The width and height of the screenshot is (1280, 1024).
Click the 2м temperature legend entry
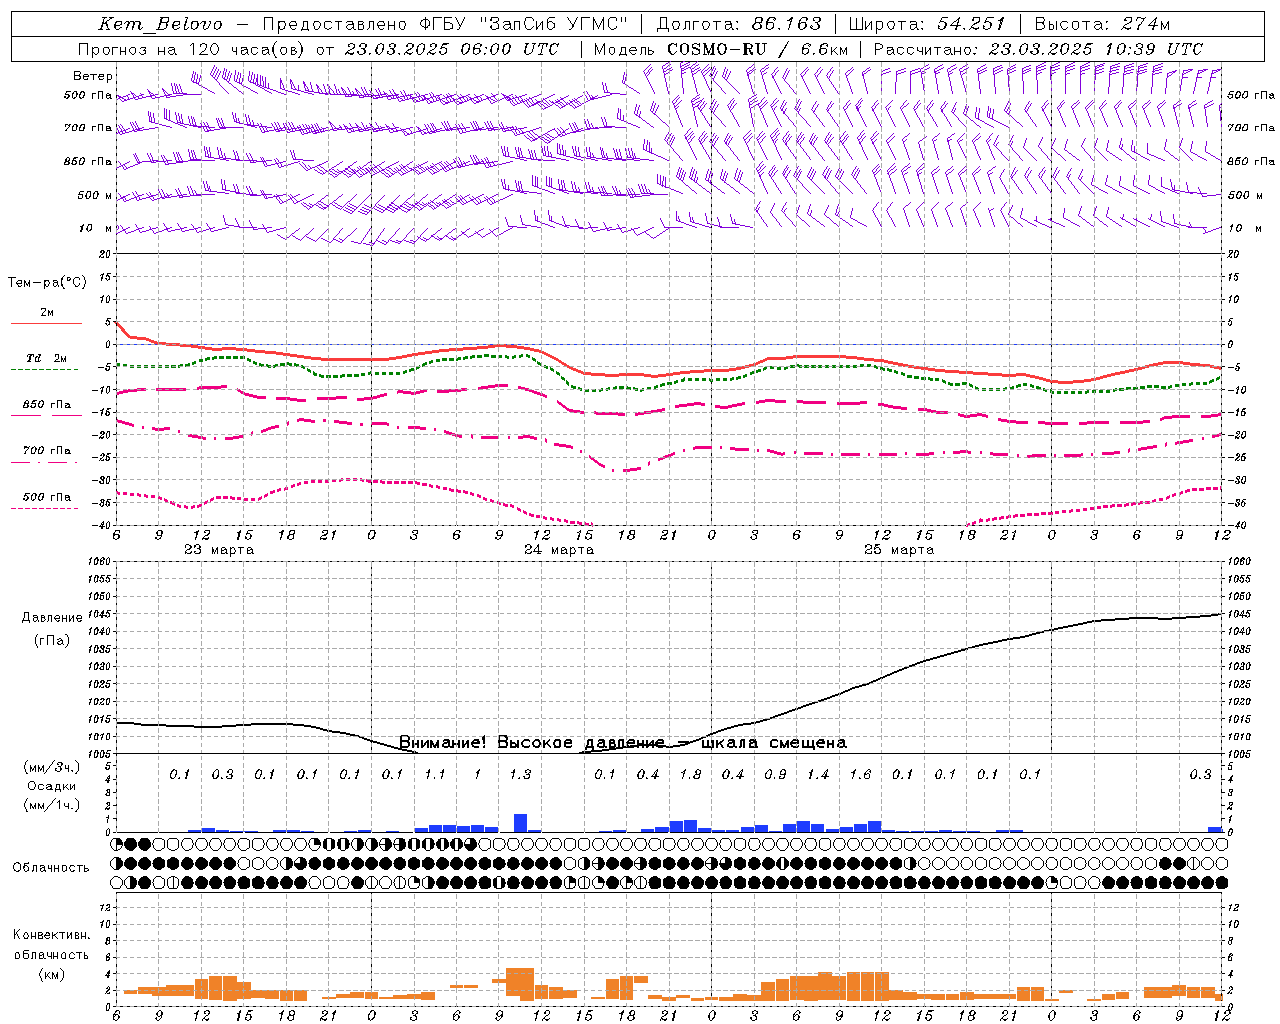47,313
